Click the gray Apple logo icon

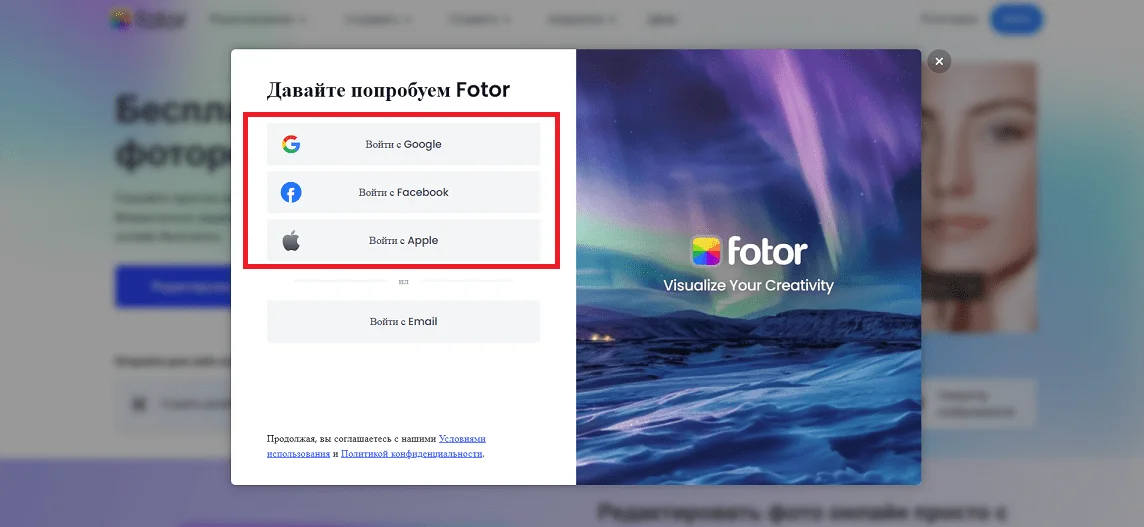[x=291, y=240]
